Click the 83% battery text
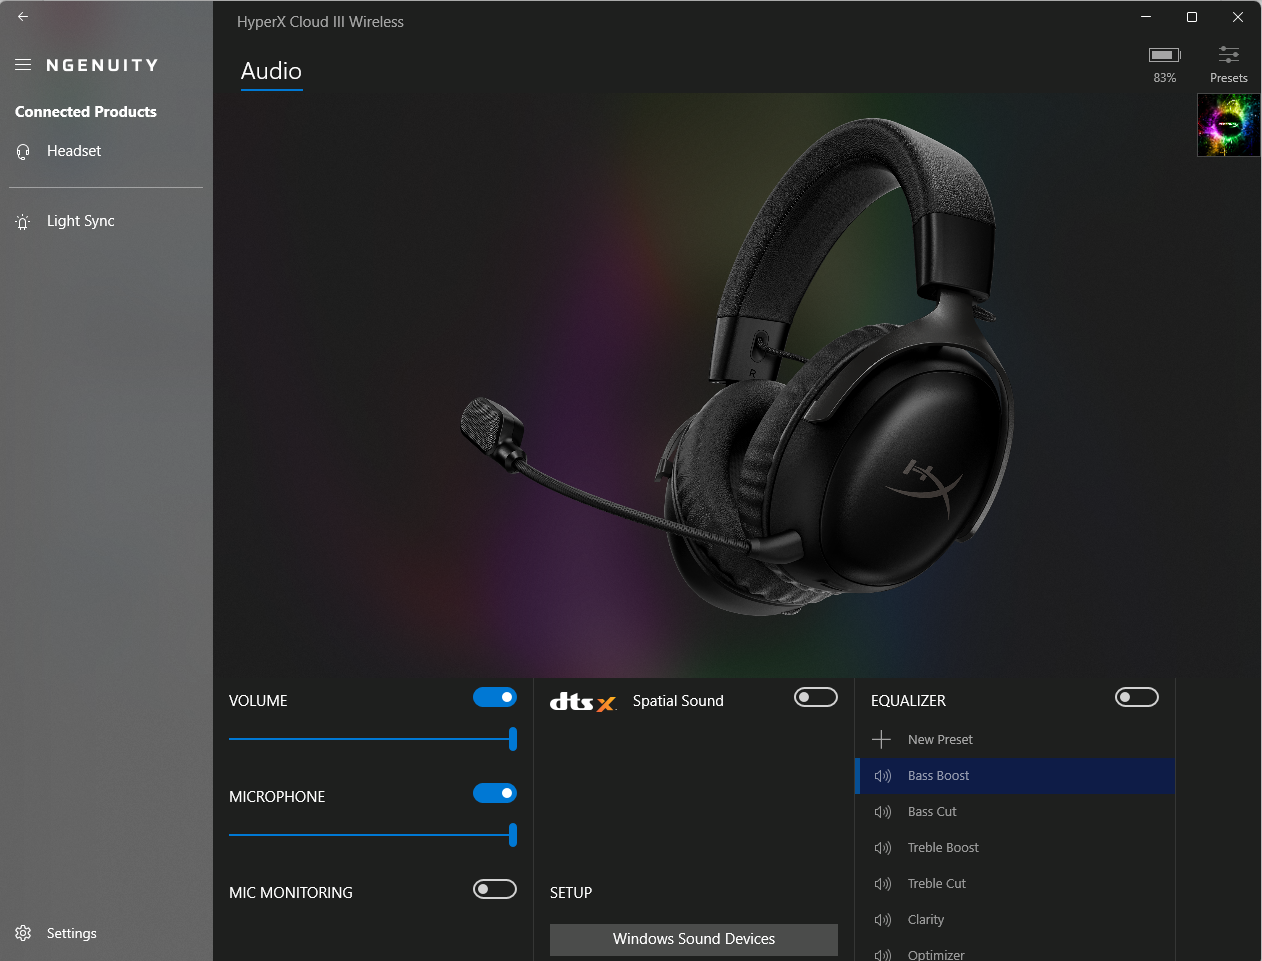Screen dimensions: 1262x961 (1165, 78)
